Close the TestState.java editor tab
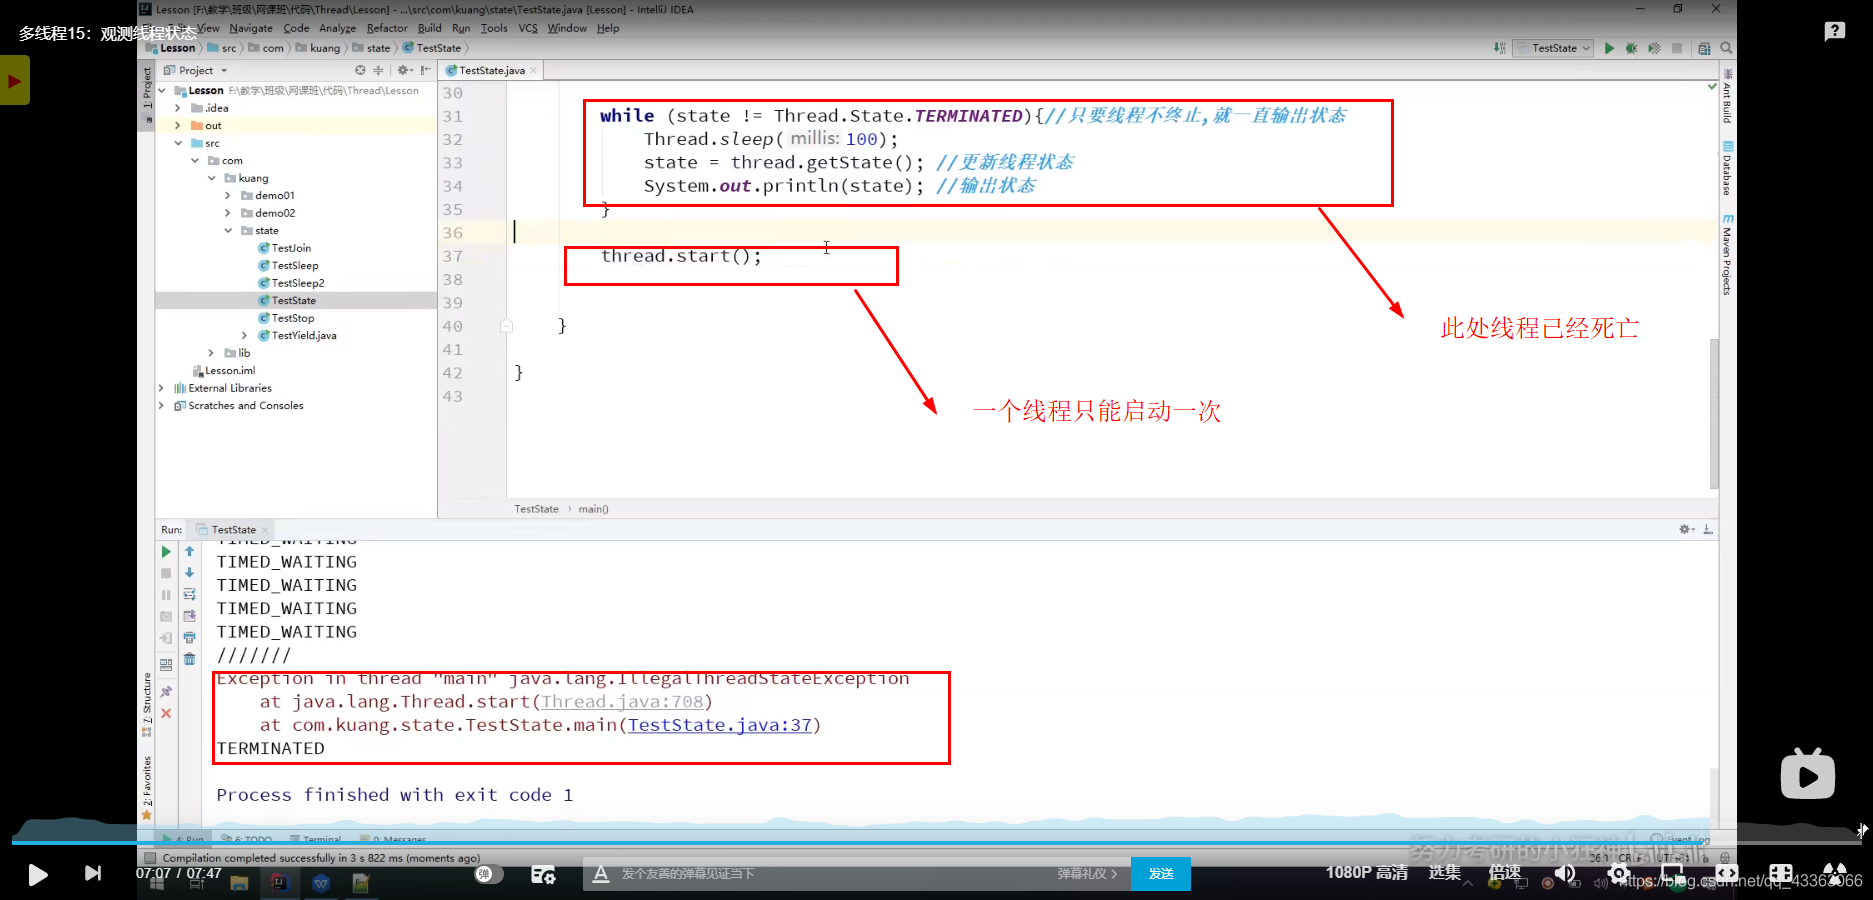The width and height of the screenshot is (1873, 900). click(534, 71)
